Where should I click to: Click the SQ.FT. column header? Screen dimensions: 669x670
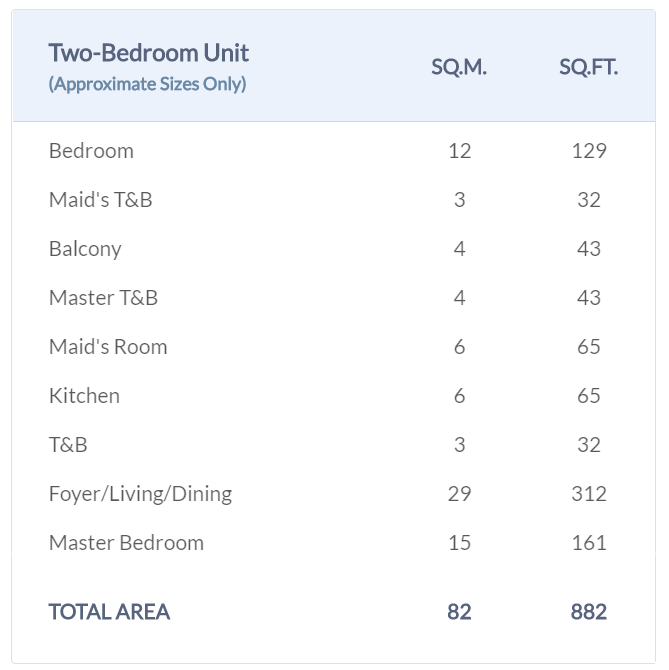(x=588, y=68)
